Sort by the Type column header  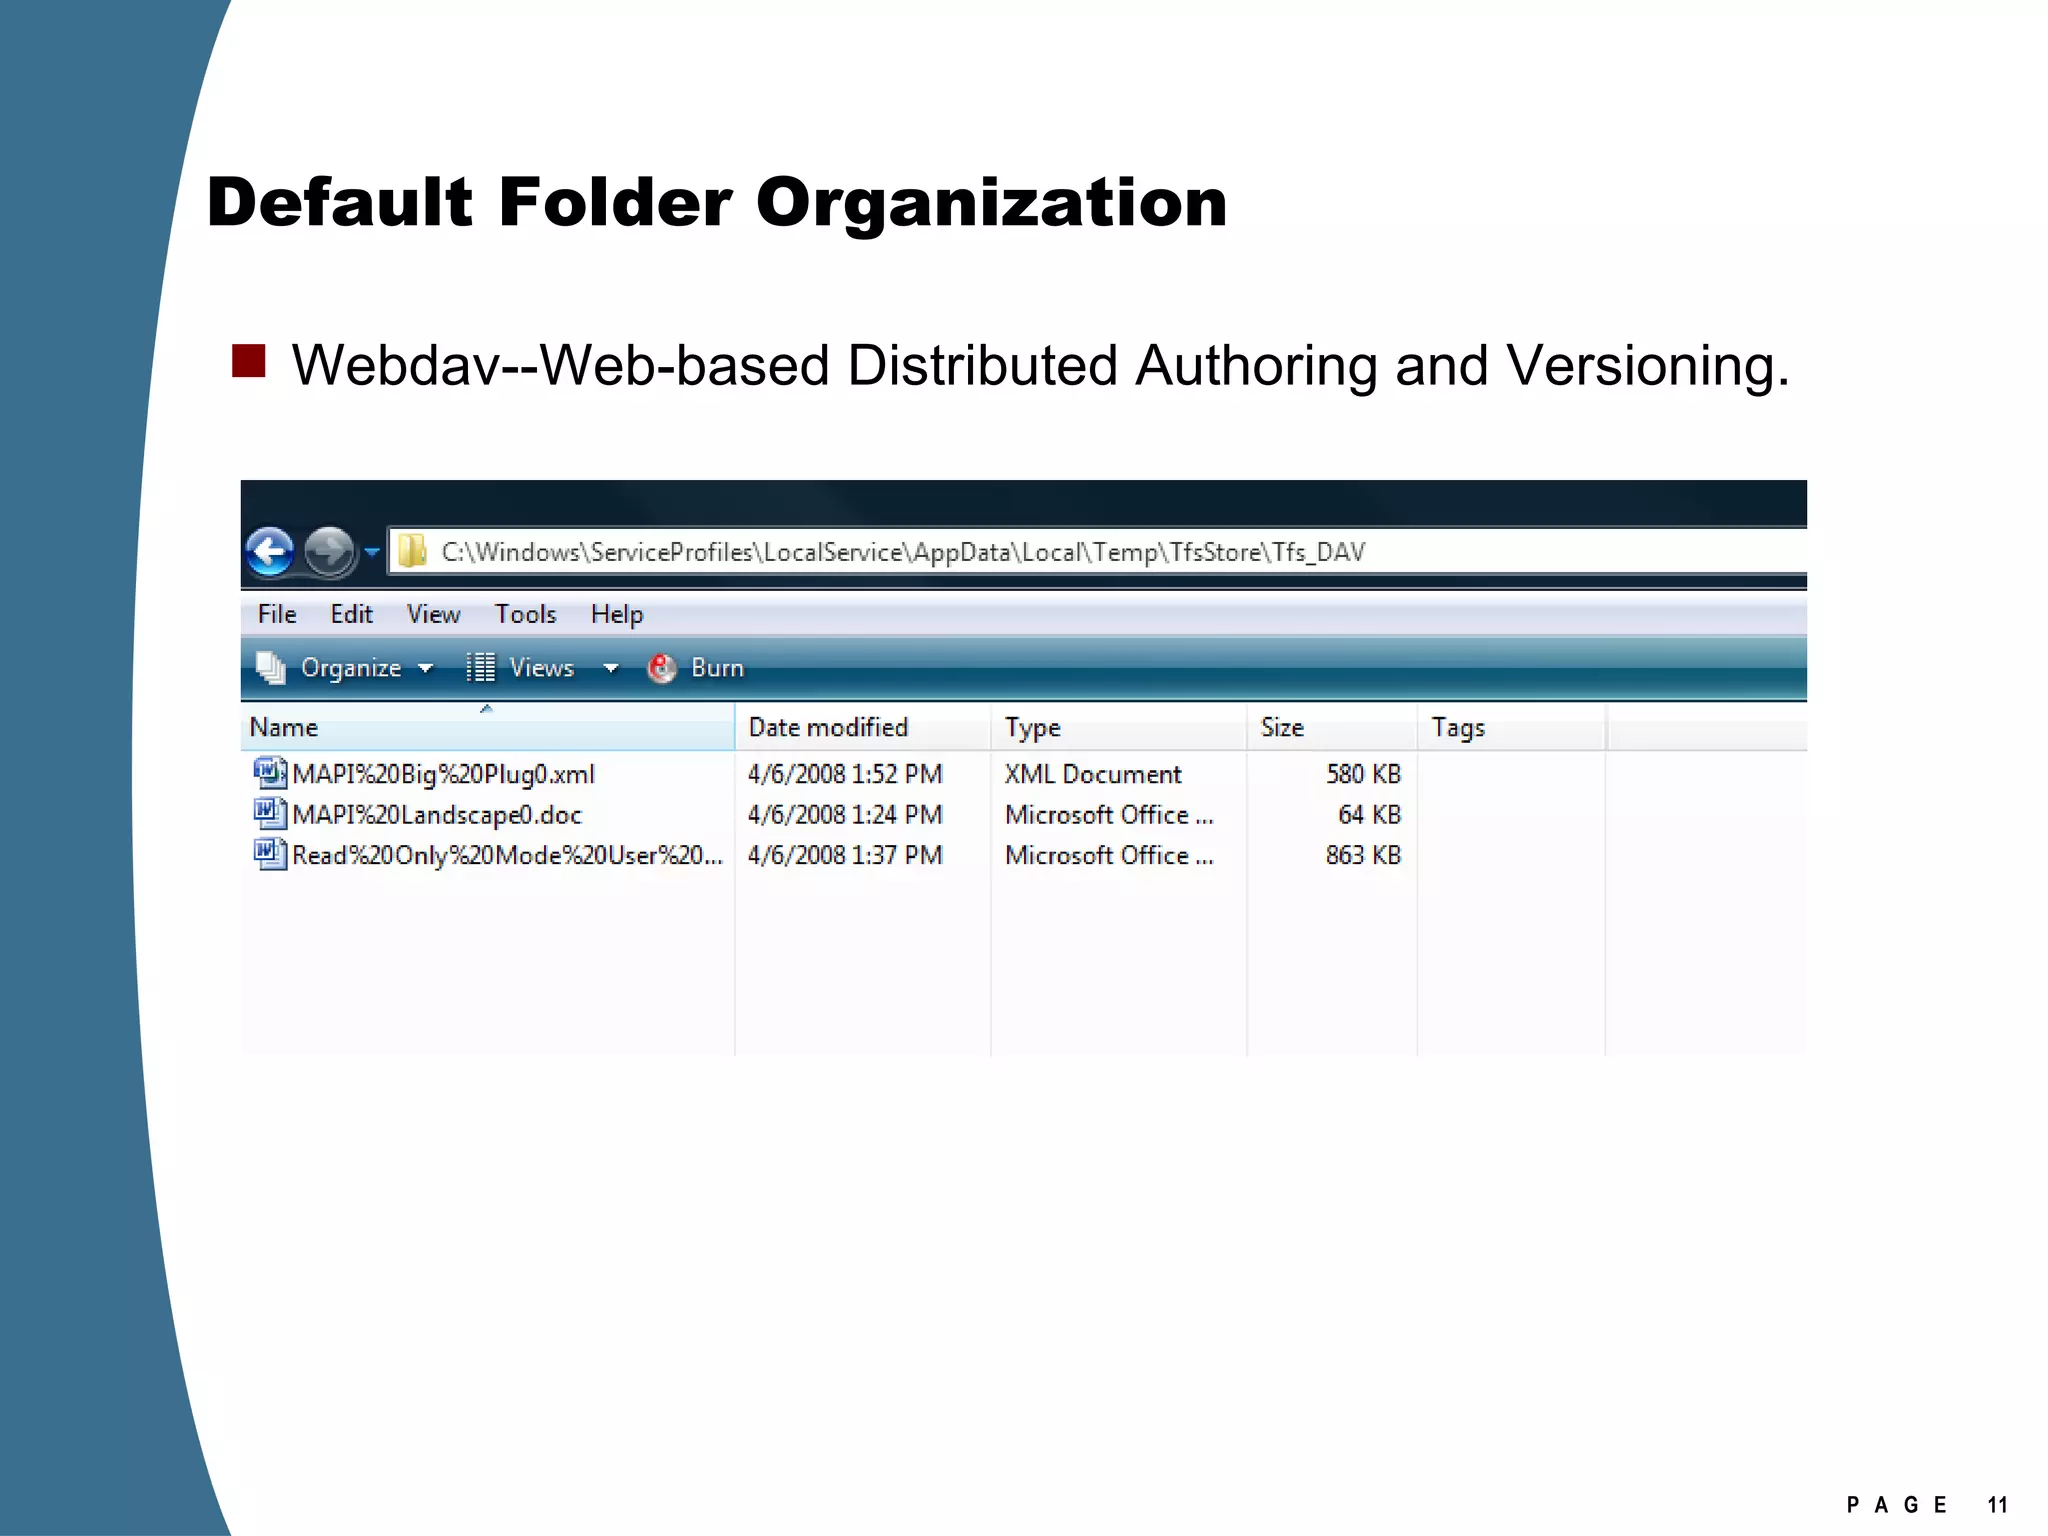click(1118, 727)
